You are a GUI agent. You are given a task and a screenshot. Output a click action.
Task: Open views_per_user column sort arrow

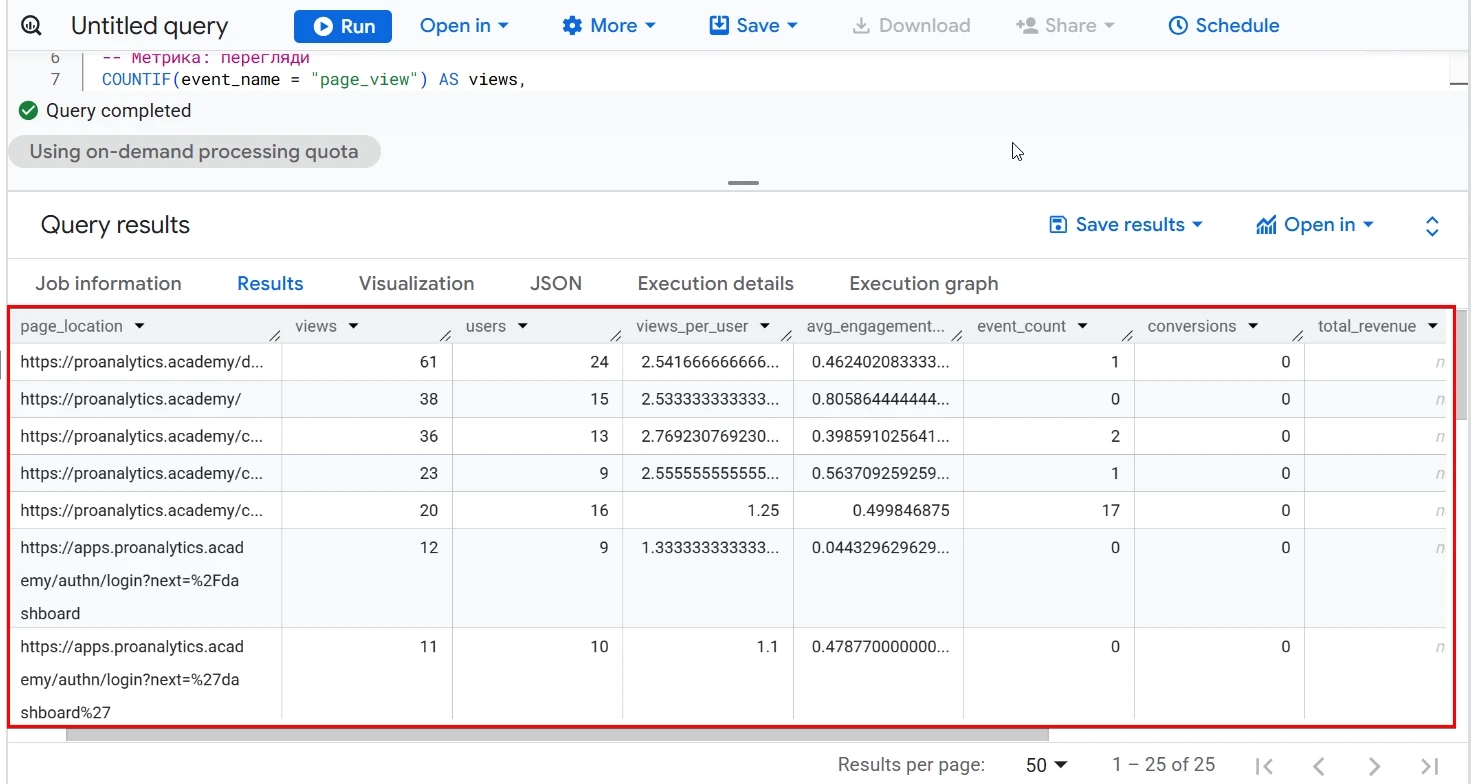pos(765,326)
